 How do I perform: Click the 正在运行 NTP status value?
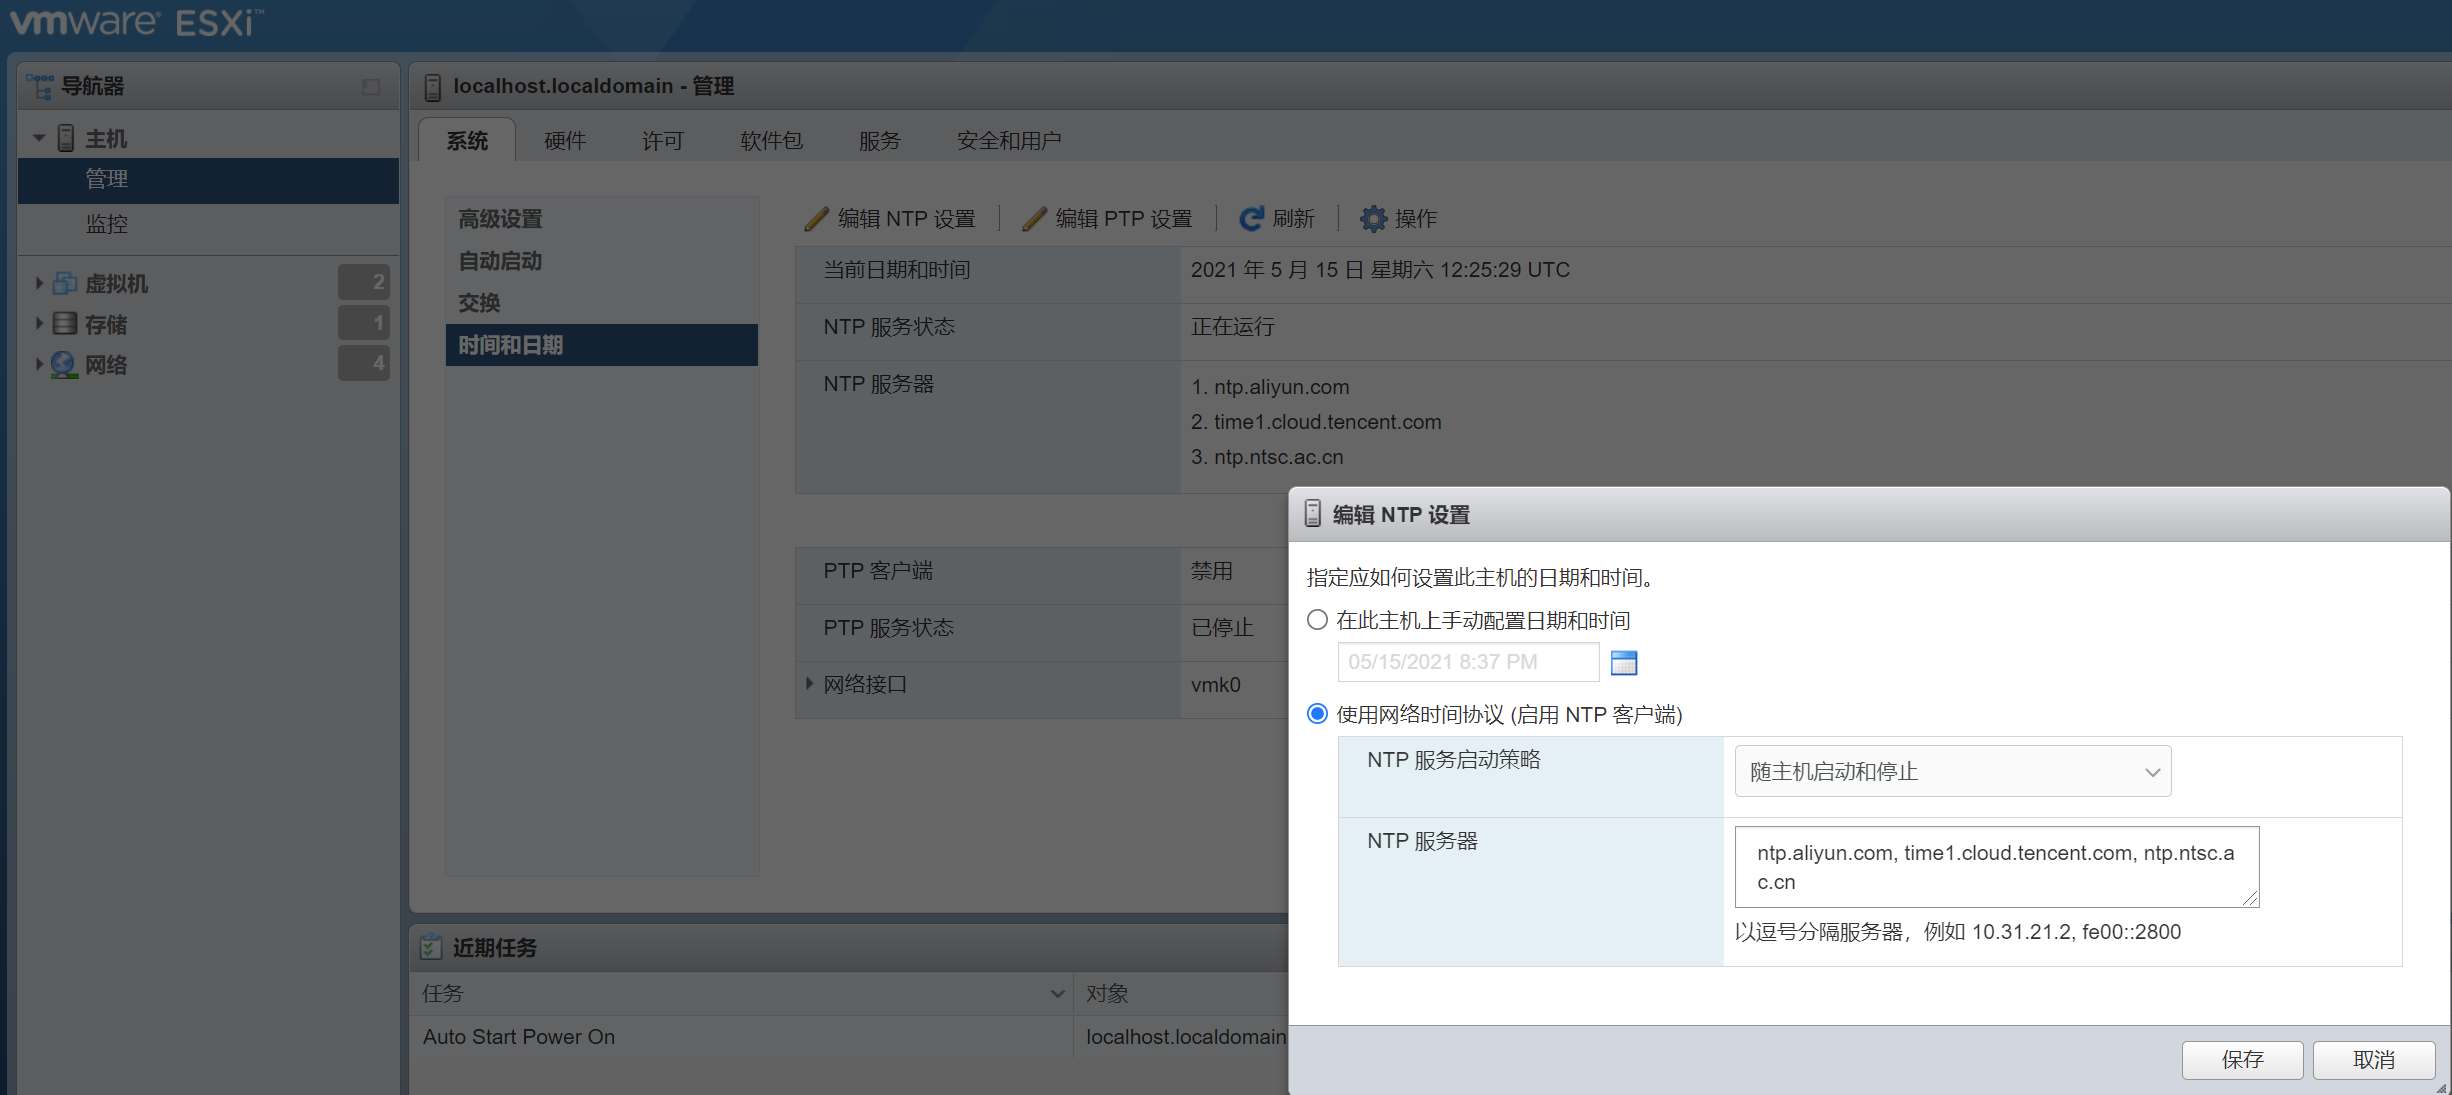(x=1232, y=327)
